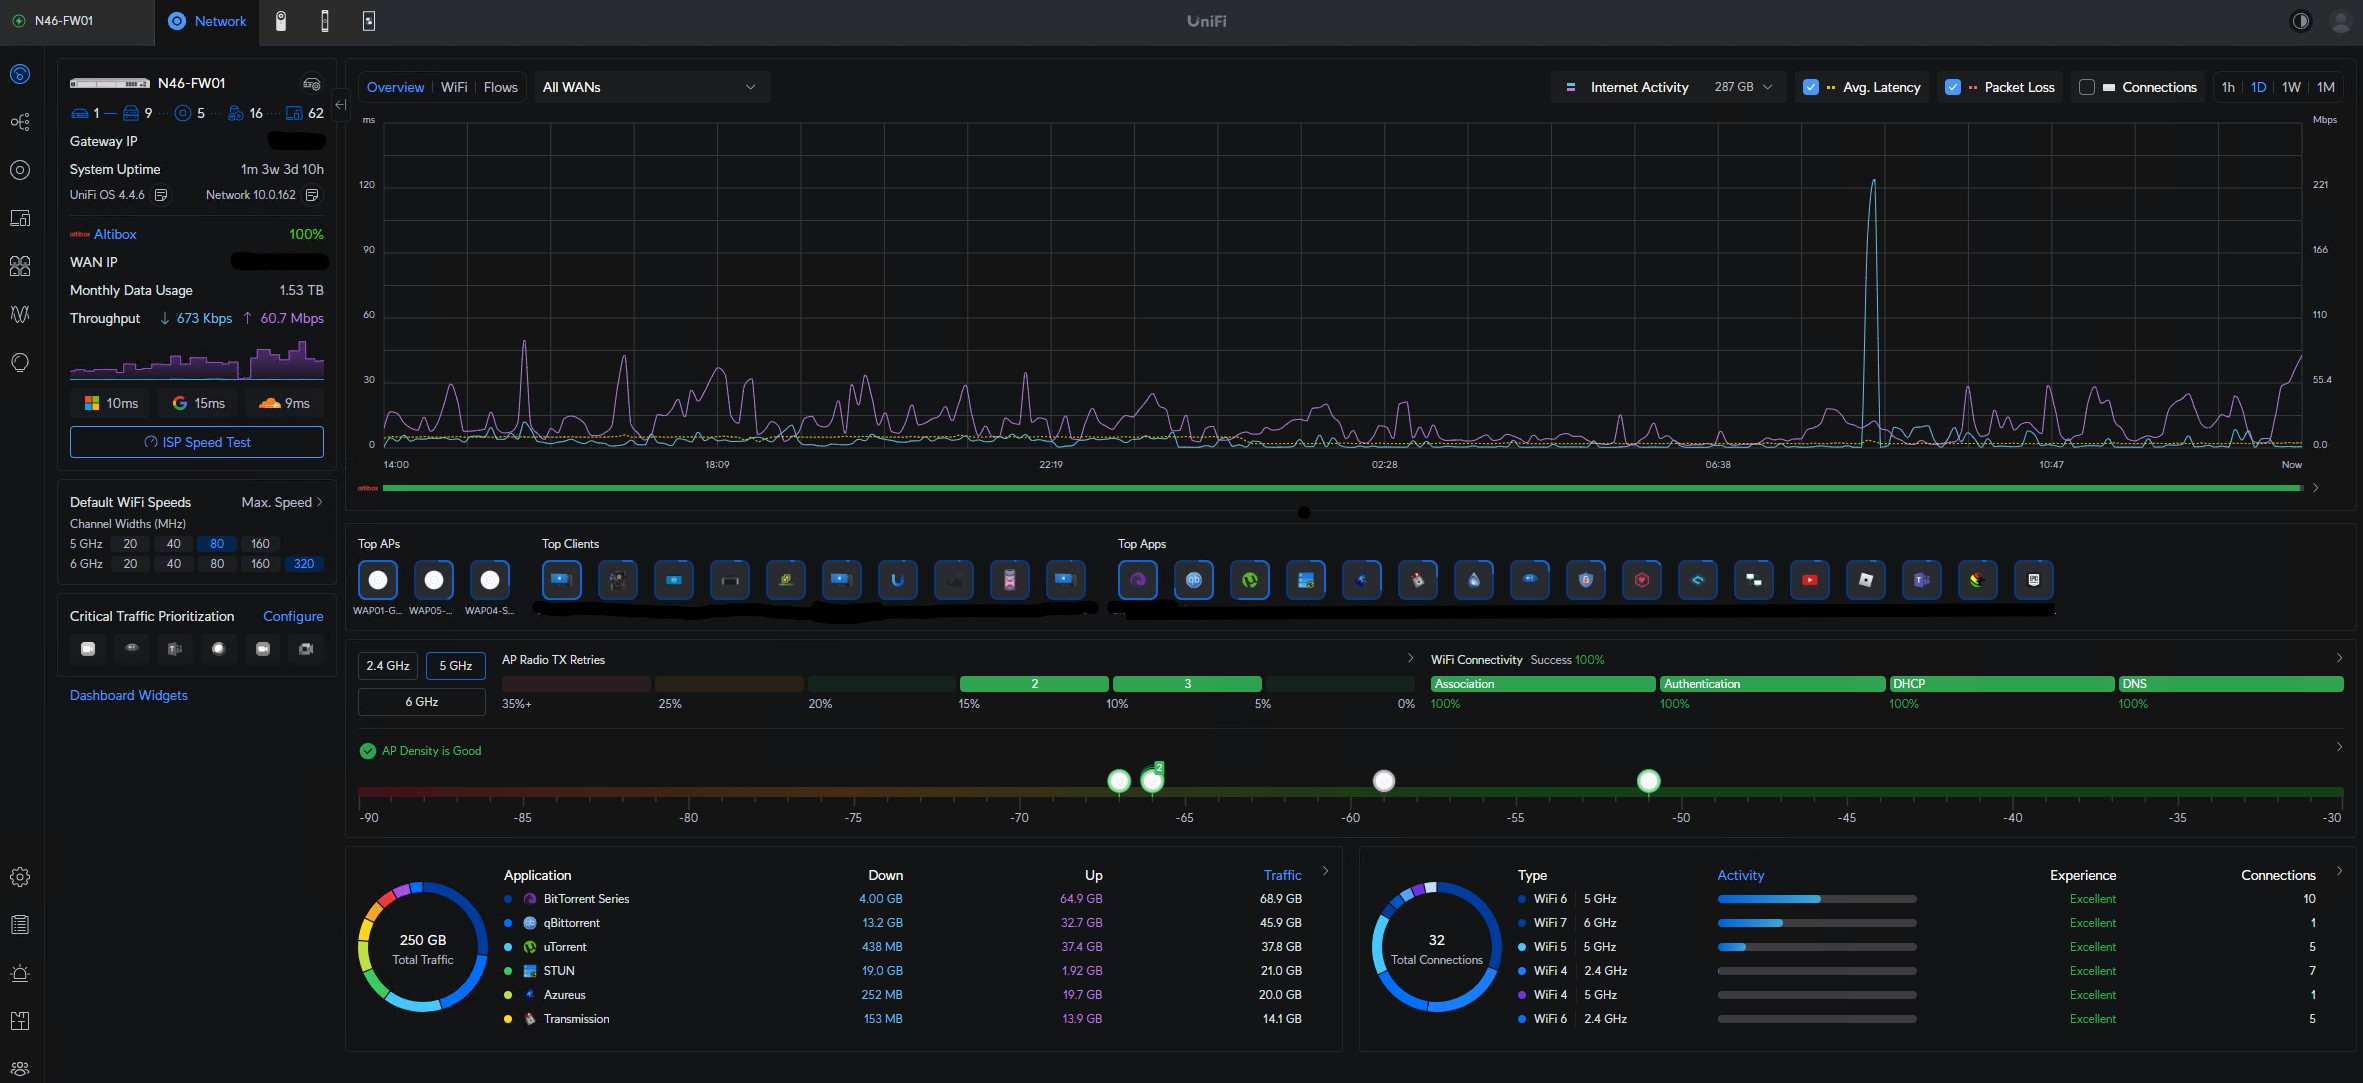The width and height of the screenshot is (2363, 1083).
Task: Select the 1W time range
Action: 2291,87
